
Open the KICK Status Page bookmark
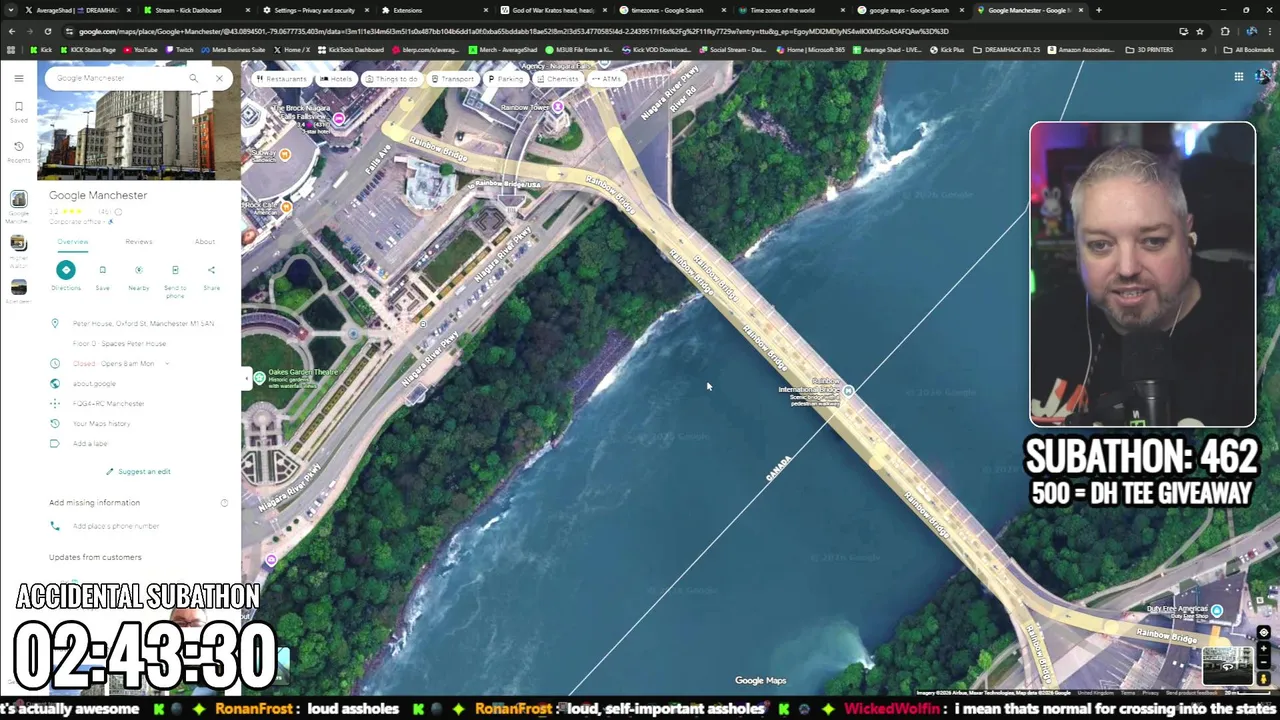tap(89, 50)
